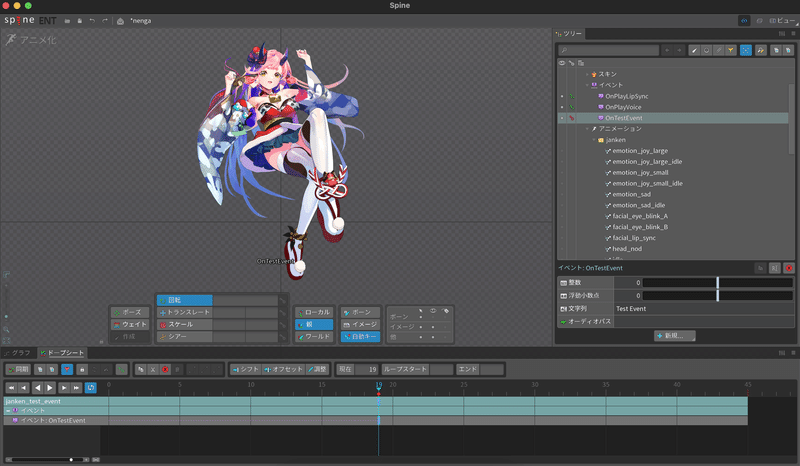Switch to the グラフ tab
800x466 pixels.
[x=18, y=353]
